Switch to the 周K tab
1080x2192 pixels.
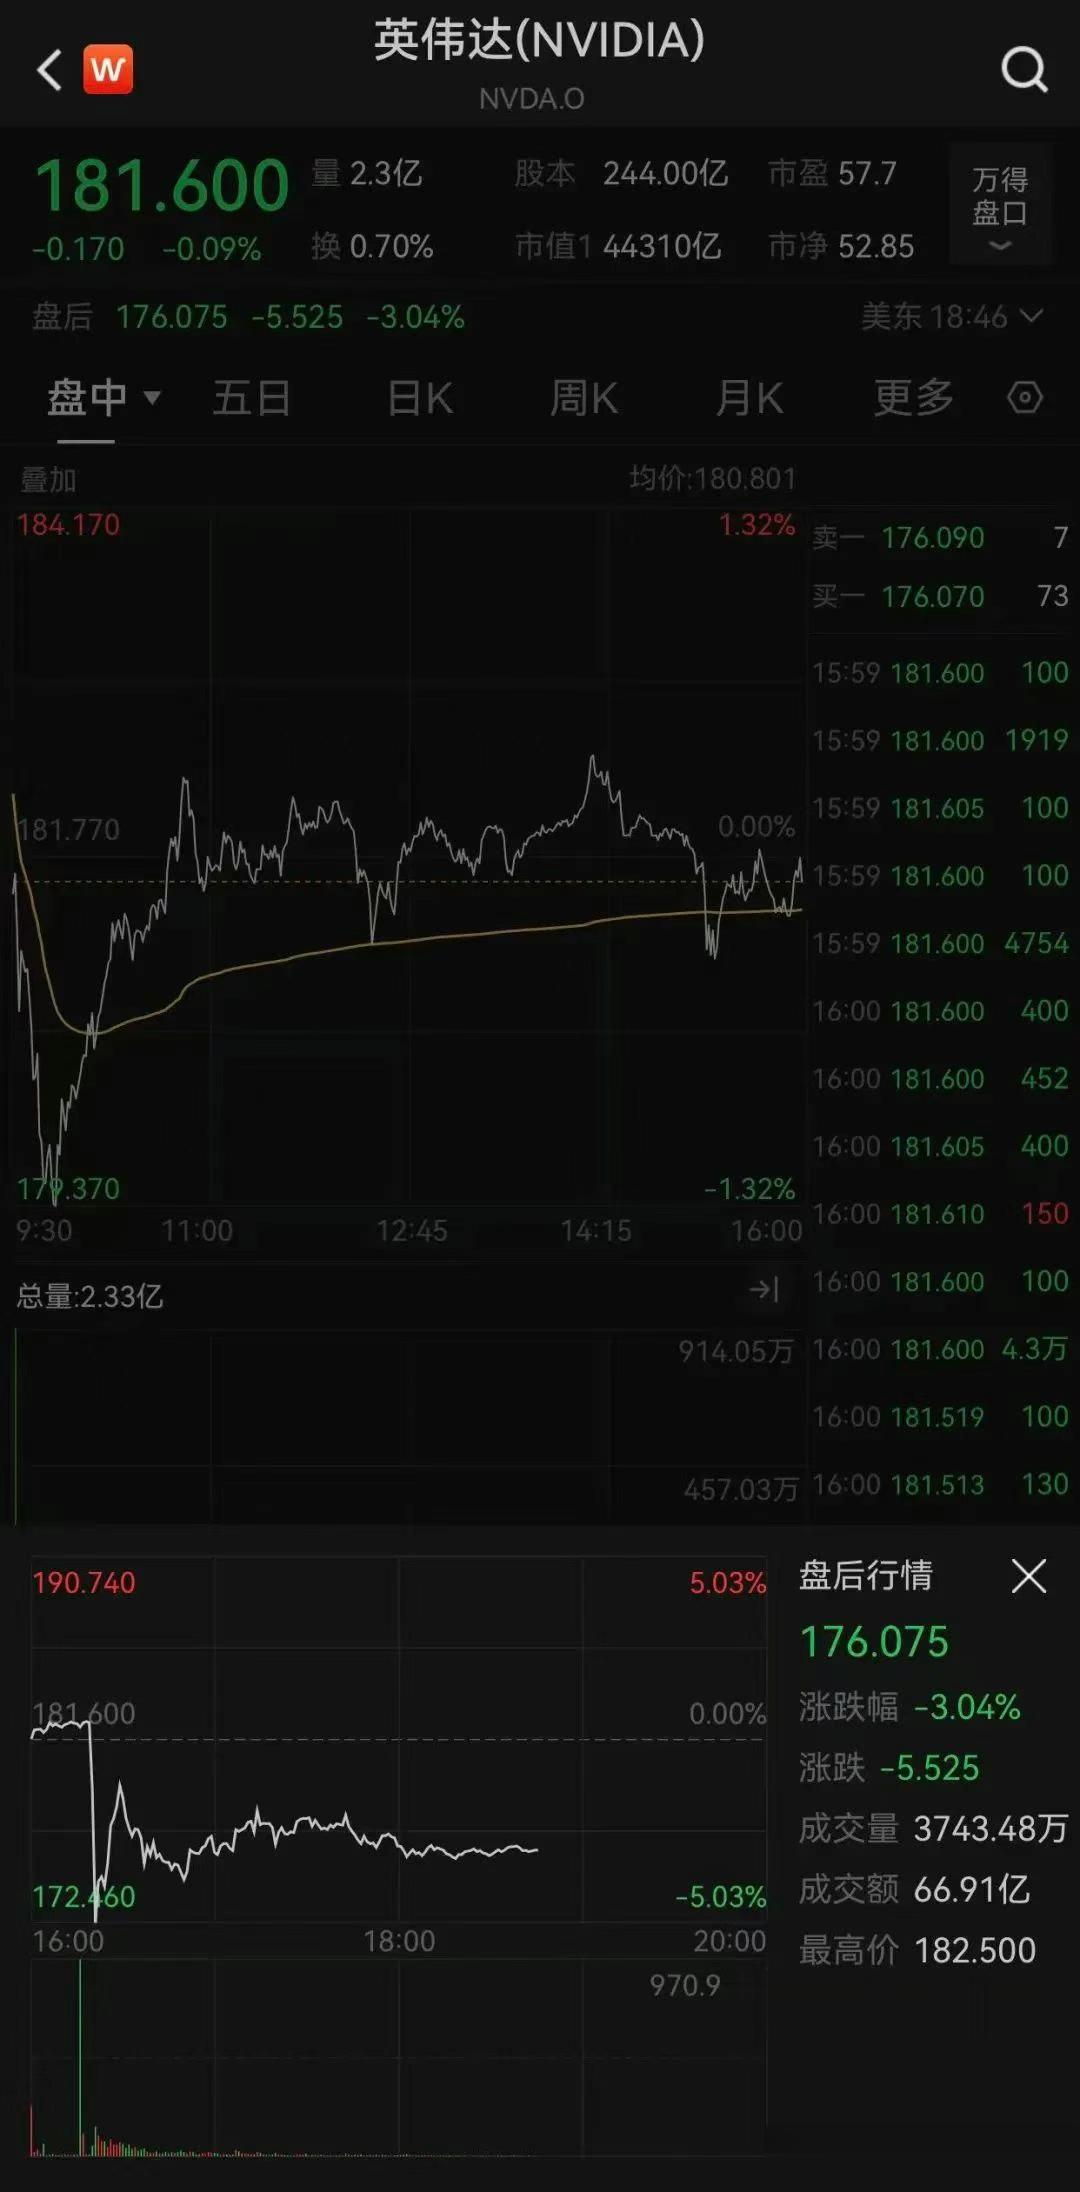(584, 398)
